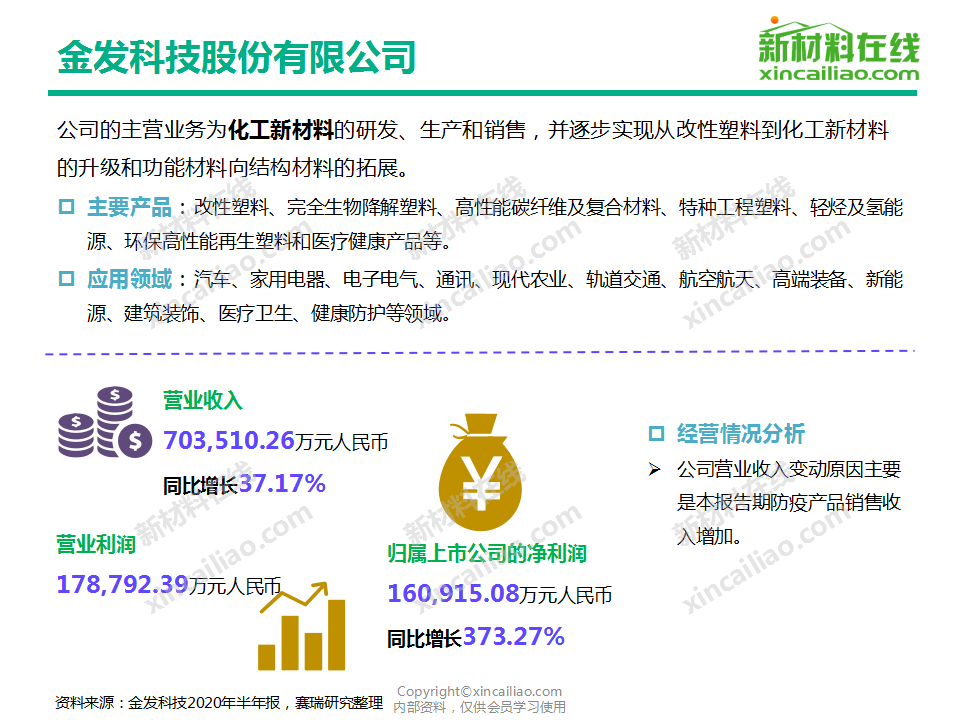Screen dimensions: 960x720
Task: Click the square bullet beside 经营情况分析
Action: [656, 433]
